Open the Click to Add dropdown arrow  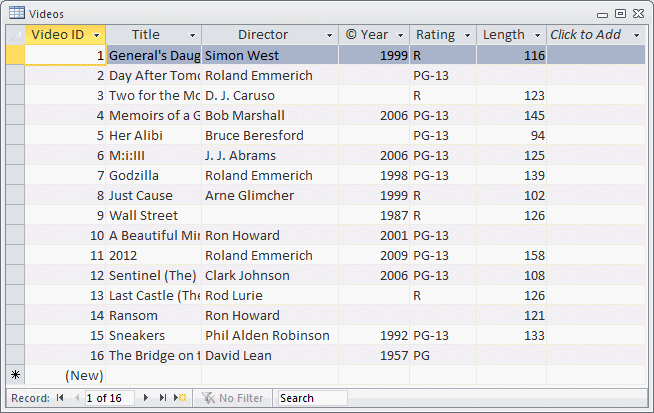636,35
